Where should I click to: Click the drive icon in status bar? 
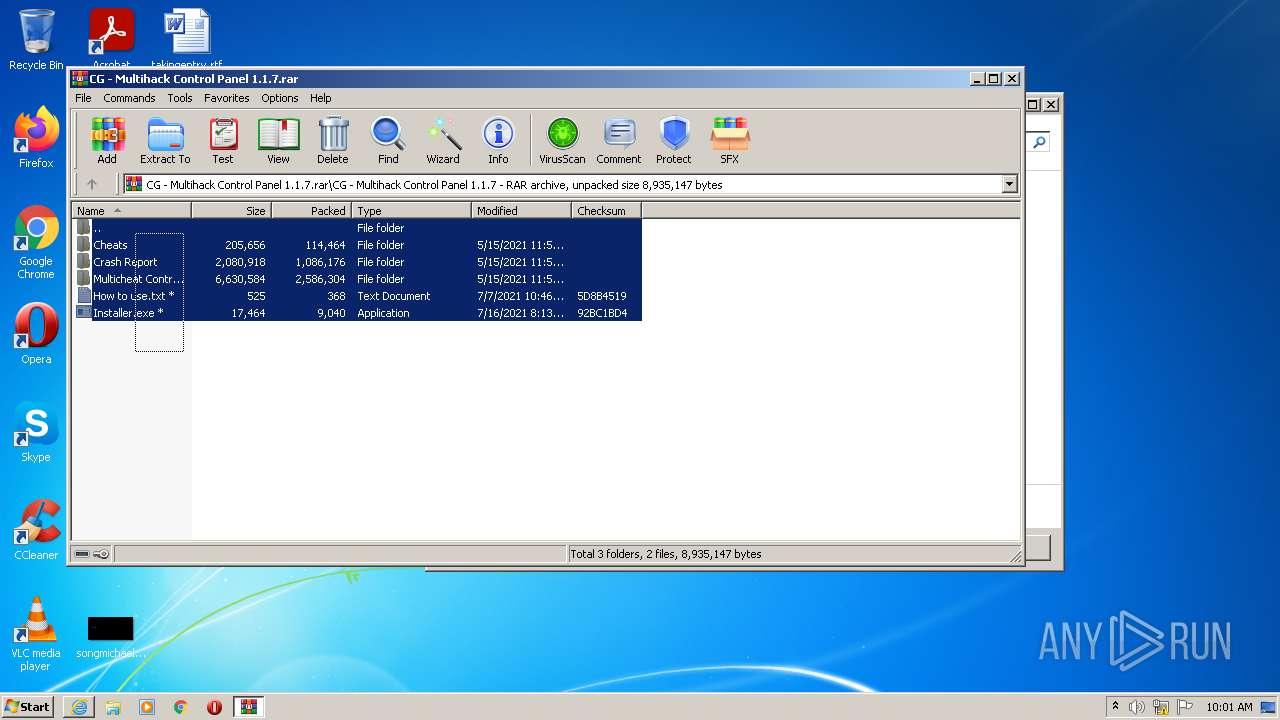(82, 554)
